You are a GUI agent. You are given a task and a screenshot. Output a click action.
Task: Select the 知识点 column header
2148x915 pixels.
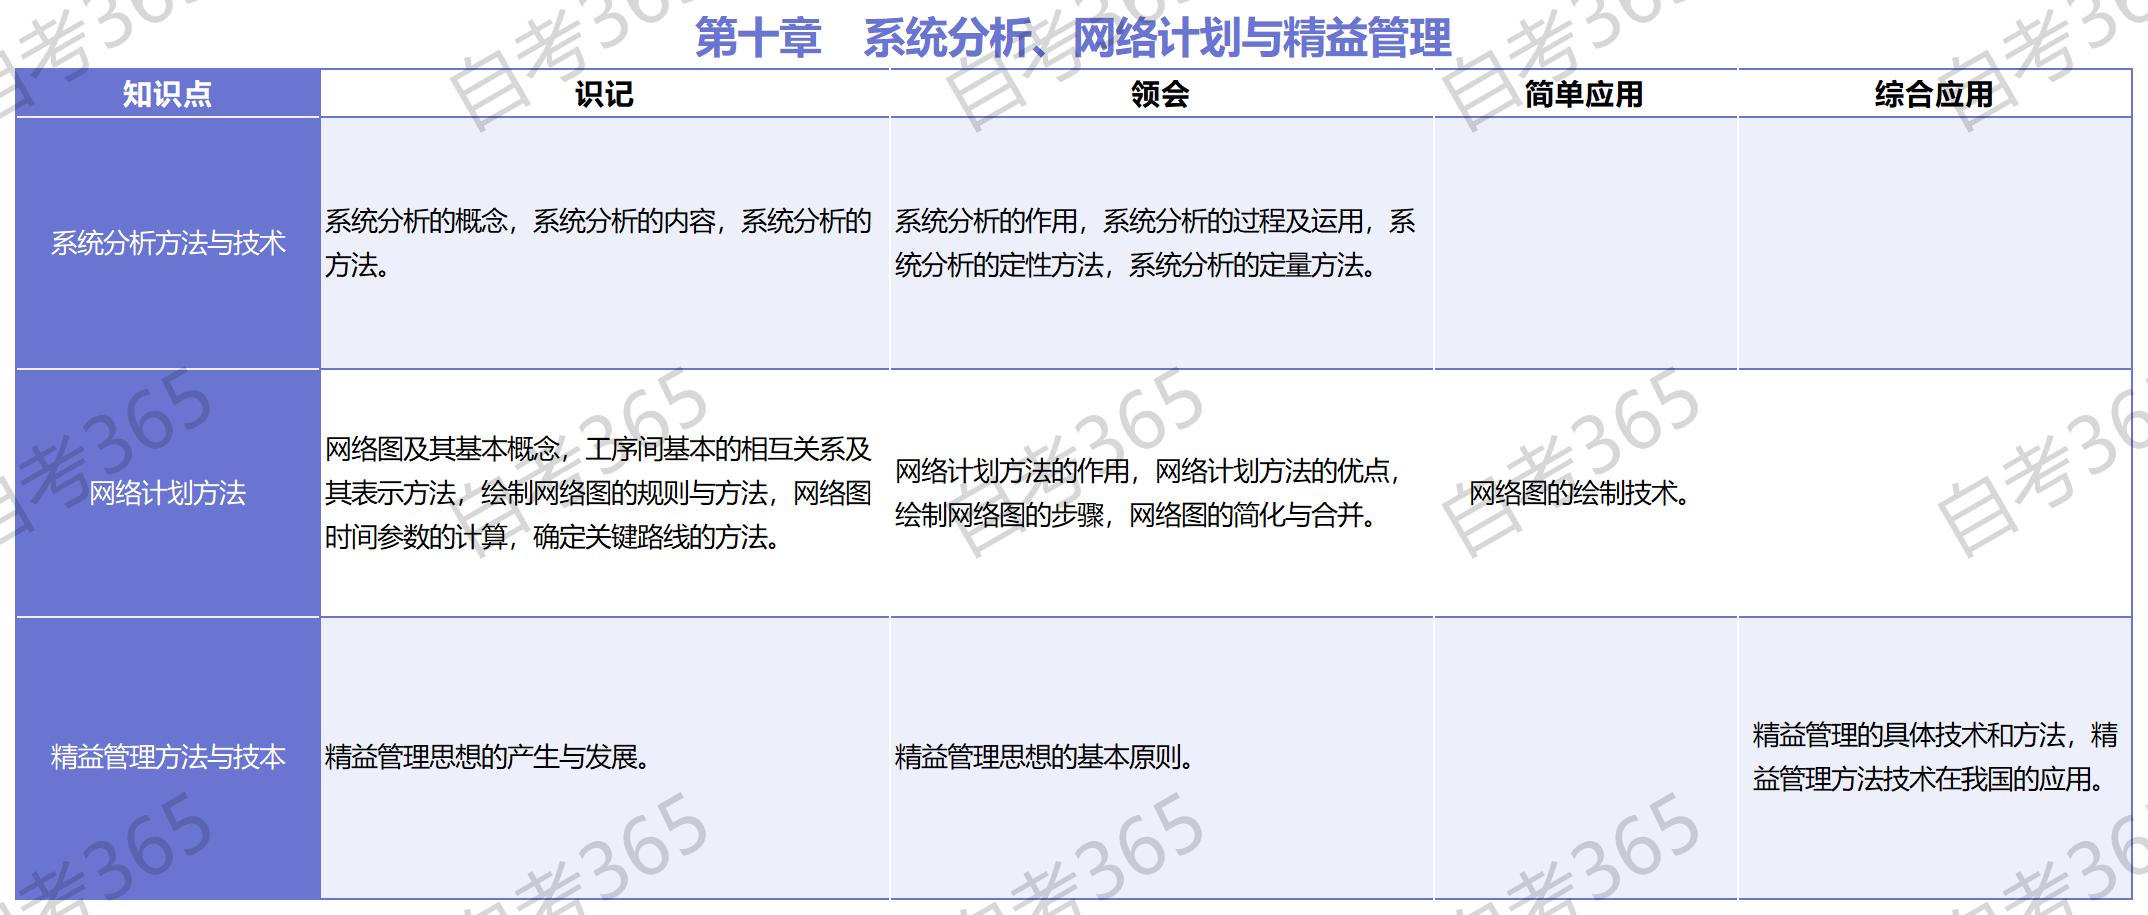tap(167, 94)
